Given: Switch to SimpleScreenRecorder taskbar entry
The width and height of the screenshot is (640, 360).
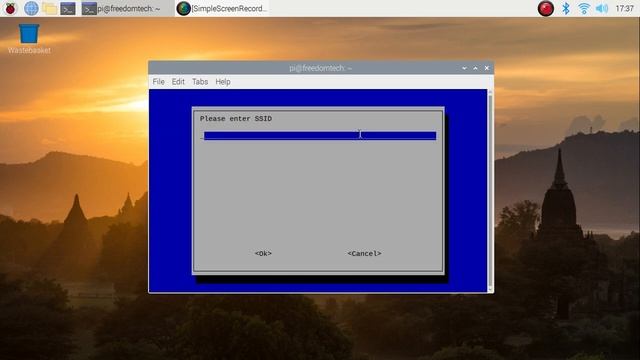Looking at the screenshot, I should (x=222, y=8).
